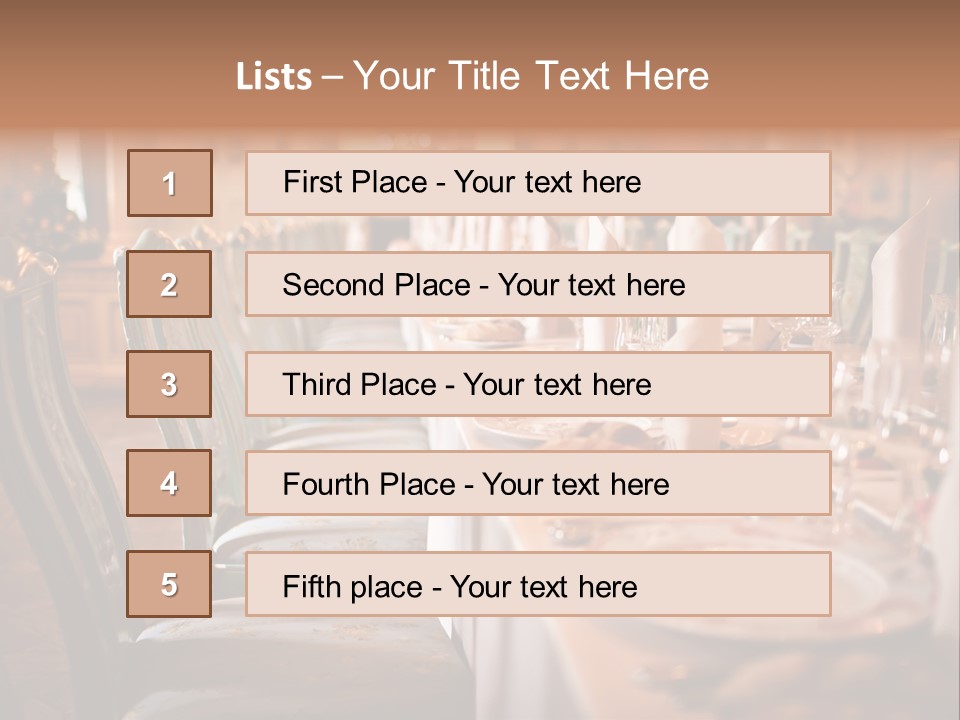960x720 pixels.
Task: Select the number 2 square
Action: point(170,284)
